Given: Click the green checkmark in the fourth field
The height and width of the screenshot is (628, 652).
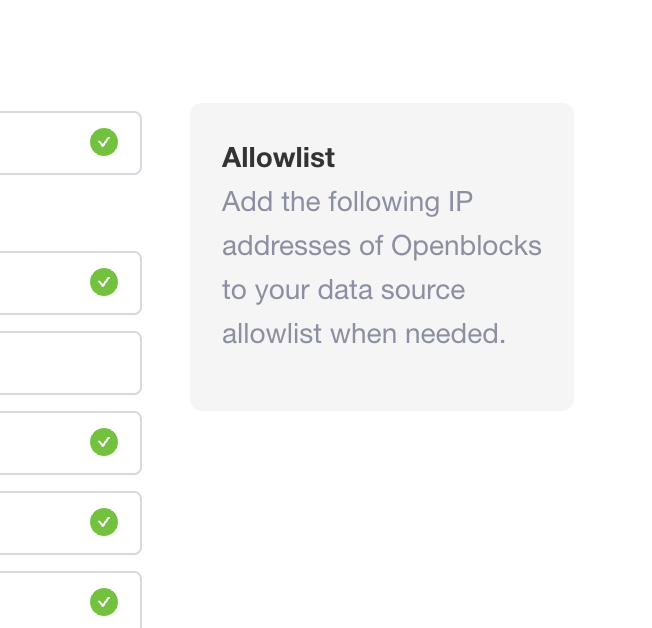Looking at the screenshot, I should click(104, 442).
